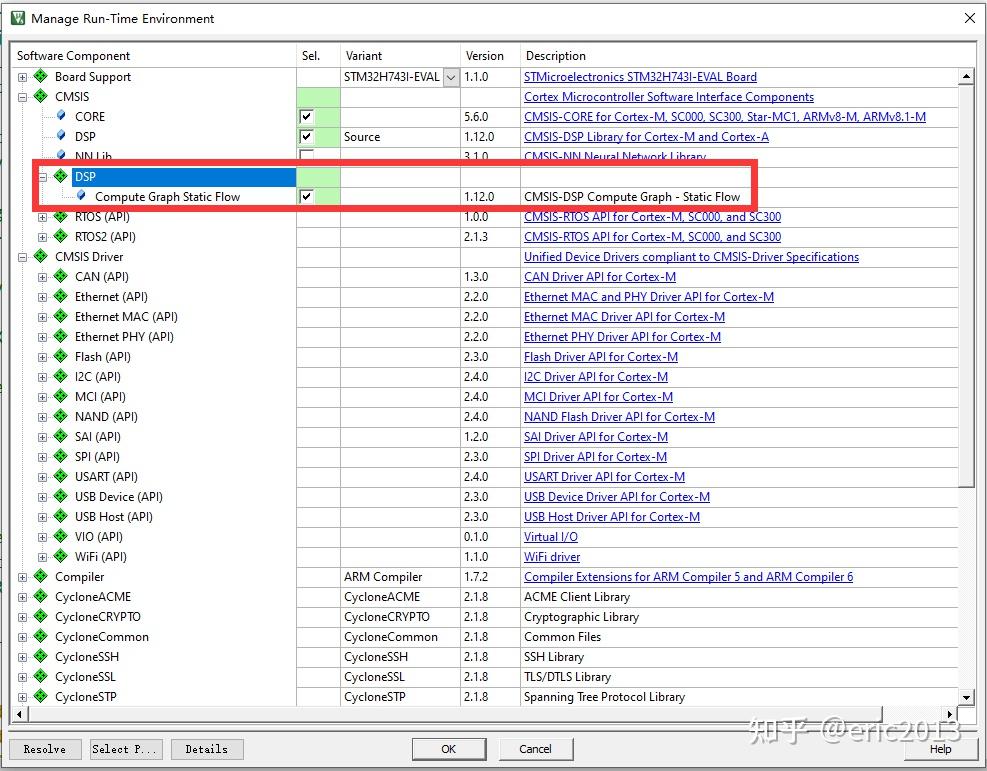Click the Ethernet PHY (API) diamond icon
The image size is (987, 771).
click(x=61, y=336)
